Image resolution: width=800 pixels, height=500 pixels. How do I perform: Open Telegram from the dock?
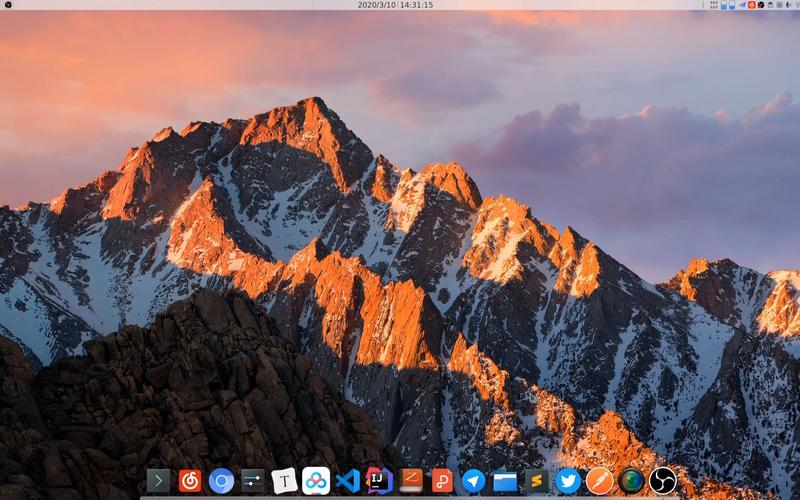tap(474, 481)
